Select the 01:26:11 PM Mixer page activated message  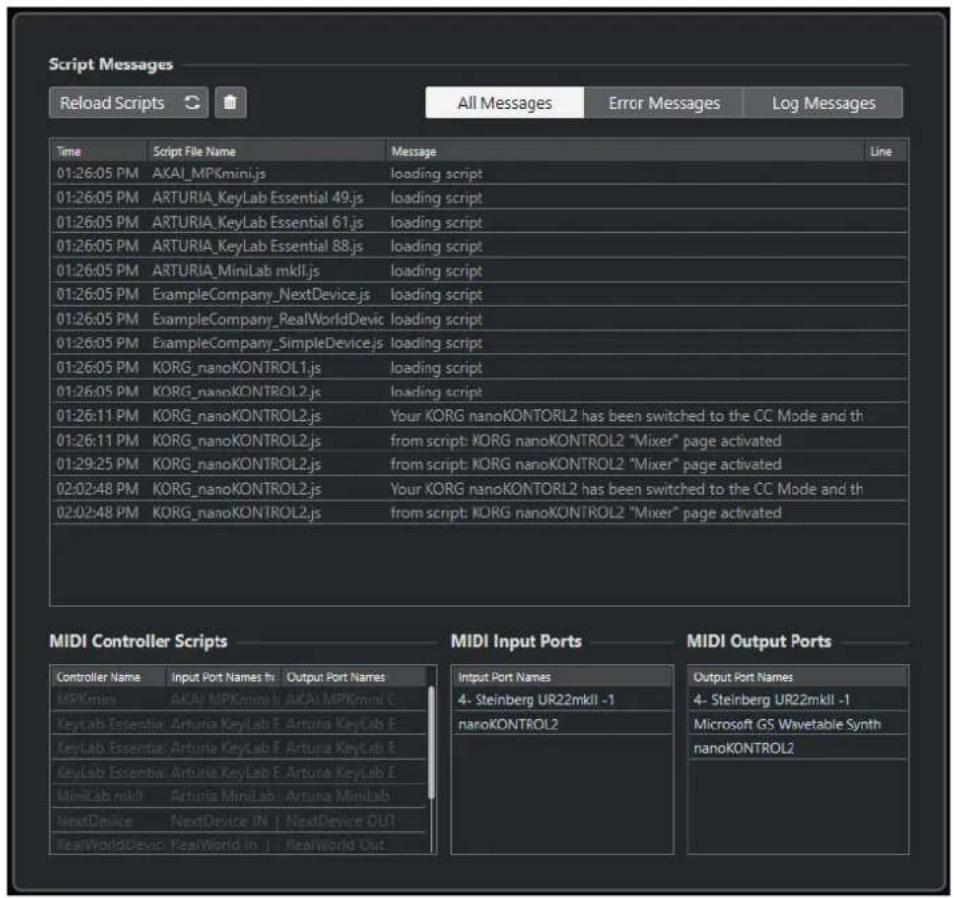click(479, 440)
